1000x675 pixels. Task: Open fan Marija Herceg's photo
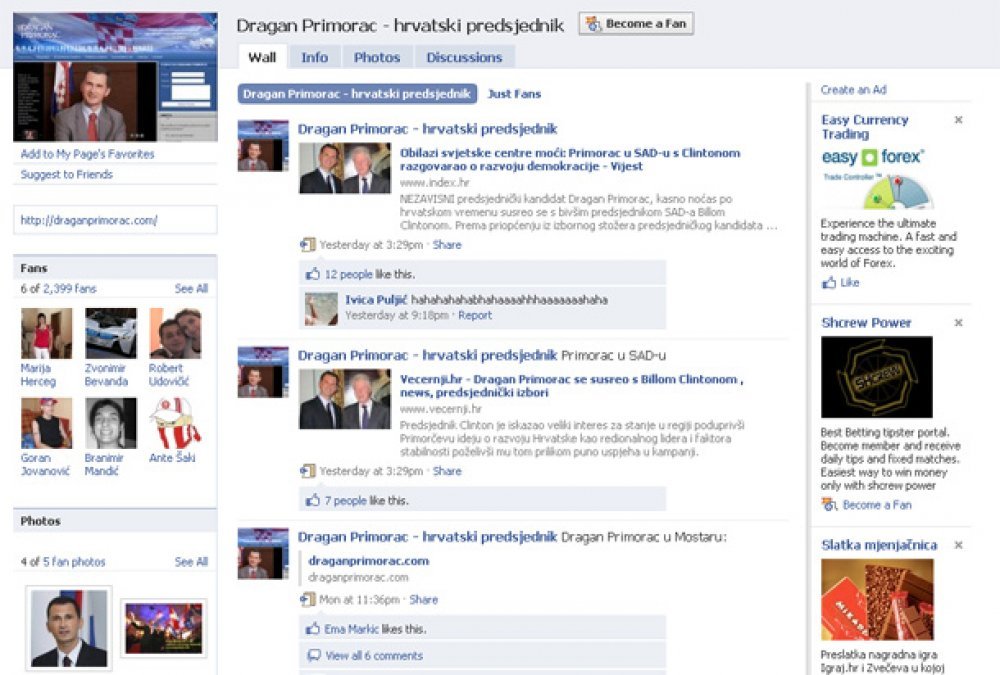point(47,333)
